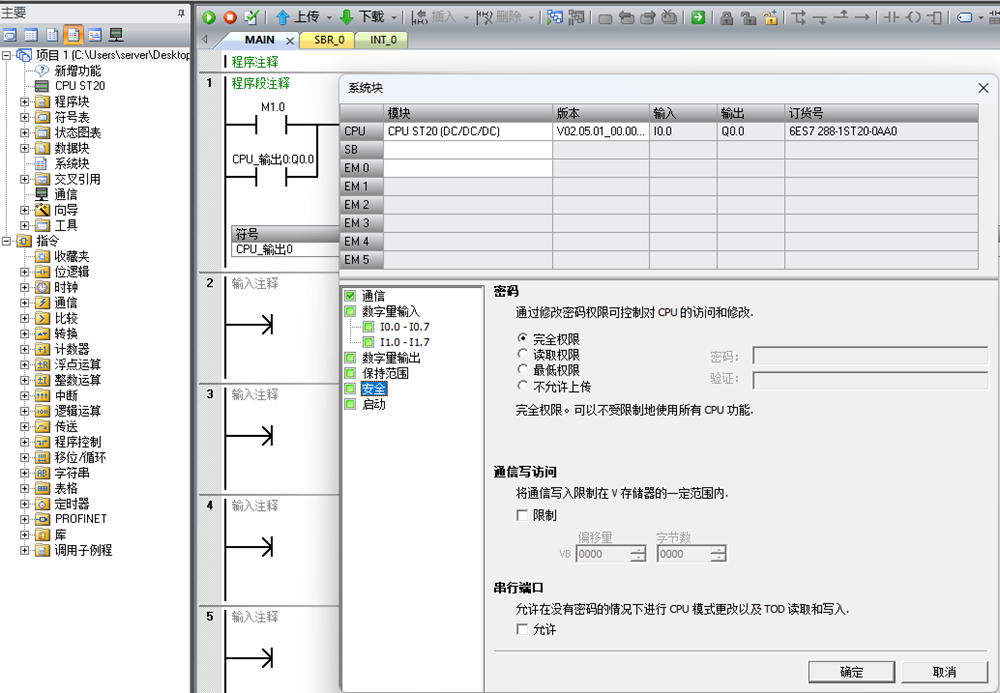This screenshot has height=693, width=1000.
Task: Select the 读取权限 radio button
Action: pos(522,355)
